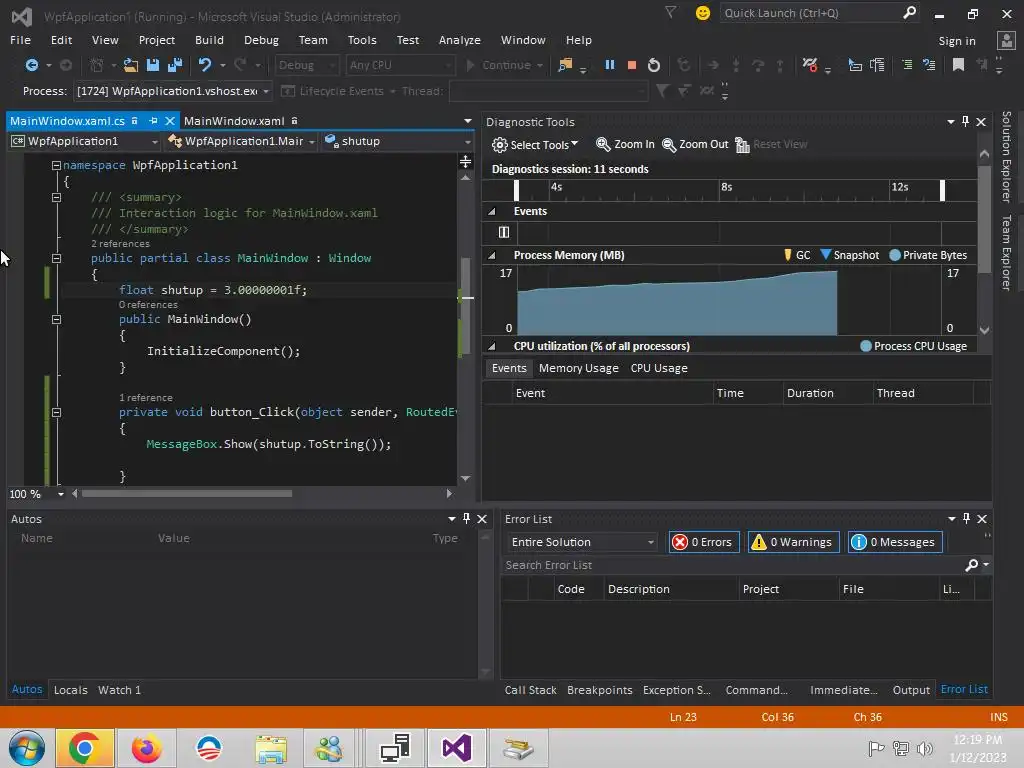Open Chrome from the taskbar
The image size is (1024, 768).
pos(84,748)
